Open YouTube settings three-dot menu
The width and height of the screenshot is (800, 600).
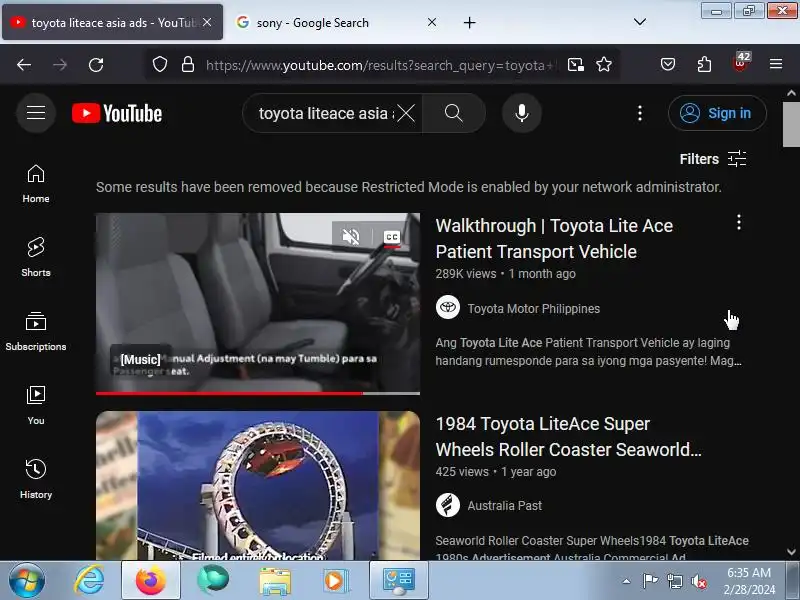(x=640, y=113)
